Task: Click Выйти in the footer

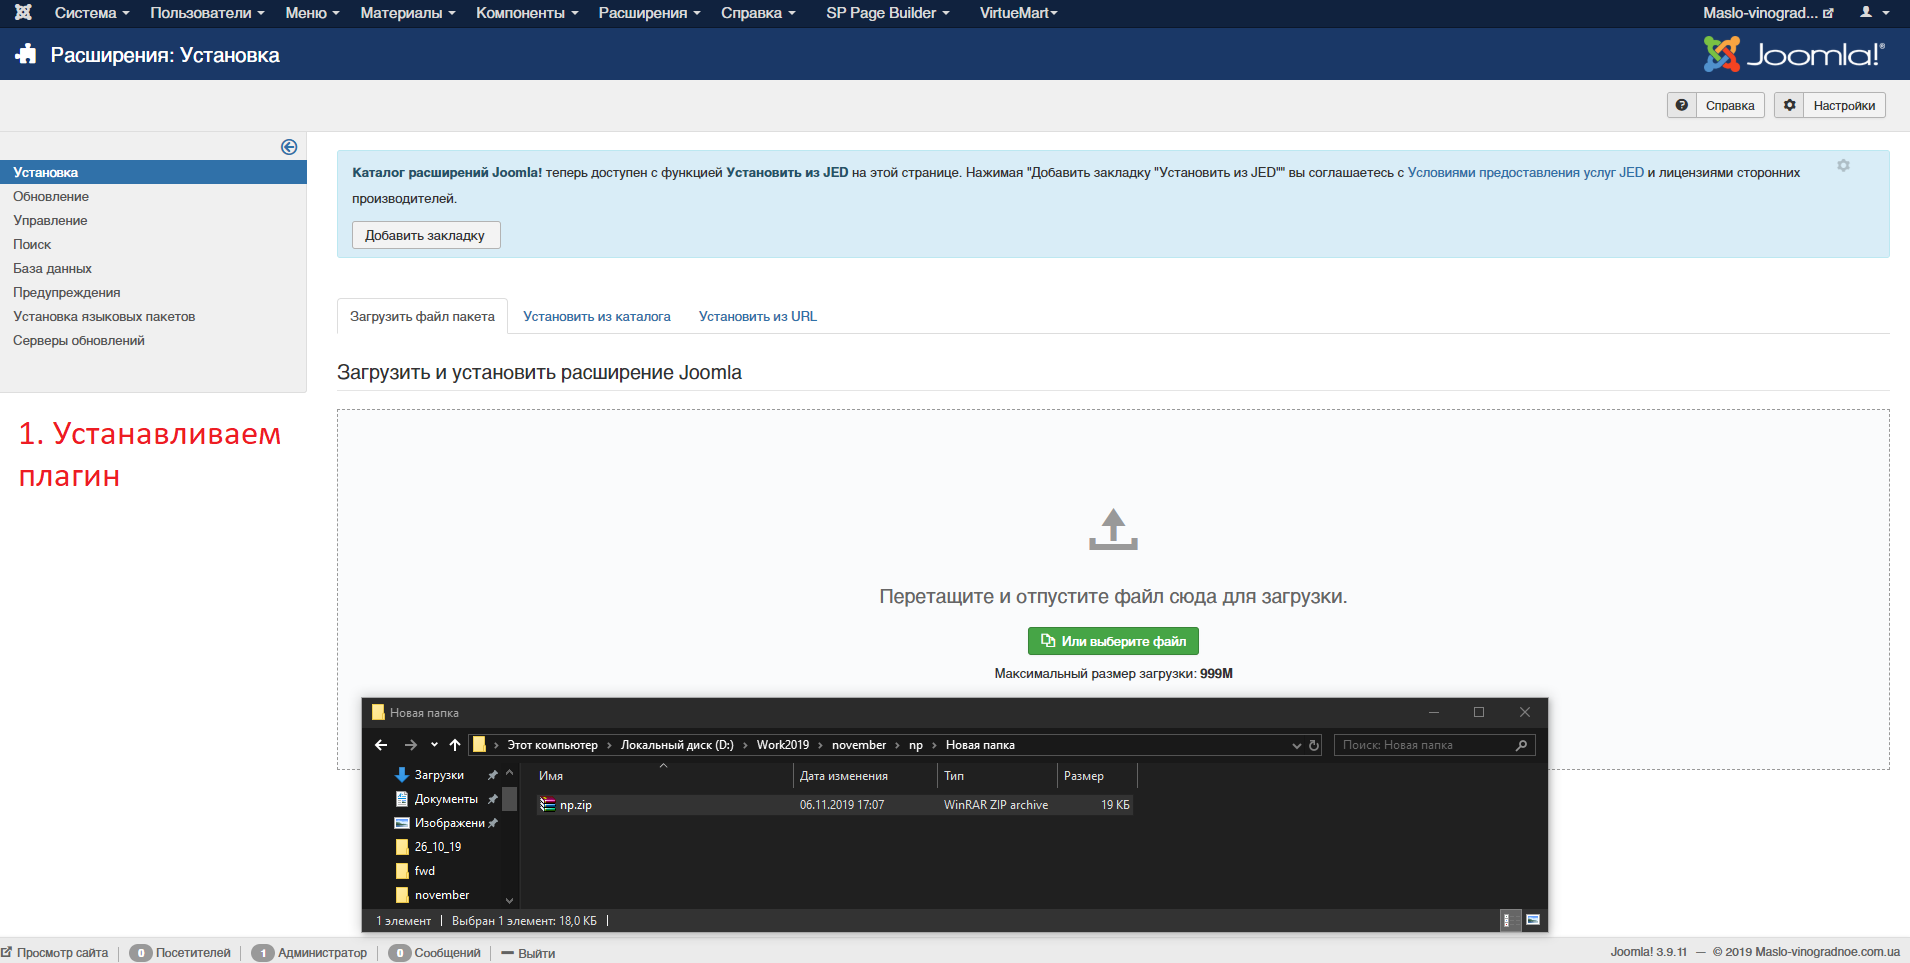Action: 528,953
